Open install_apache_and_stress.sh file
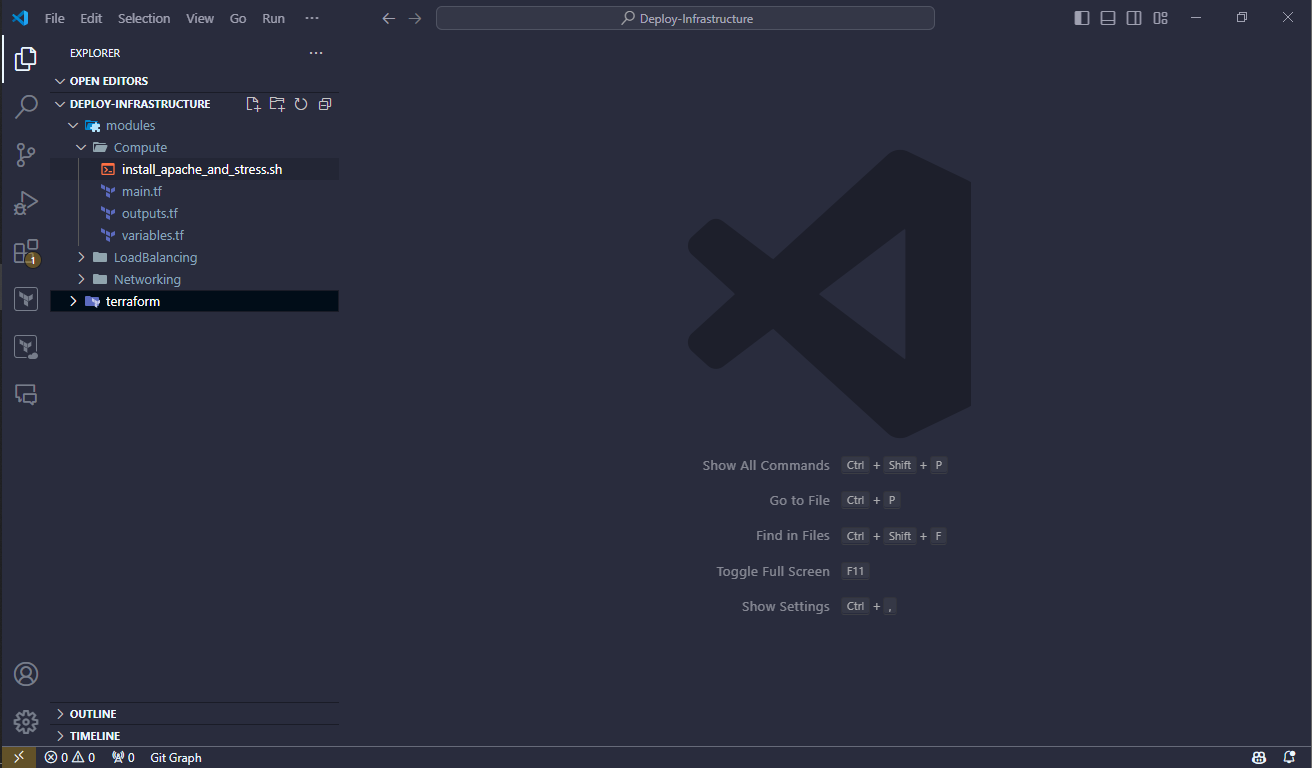The image size is (1312, 768). pos(195,170)
